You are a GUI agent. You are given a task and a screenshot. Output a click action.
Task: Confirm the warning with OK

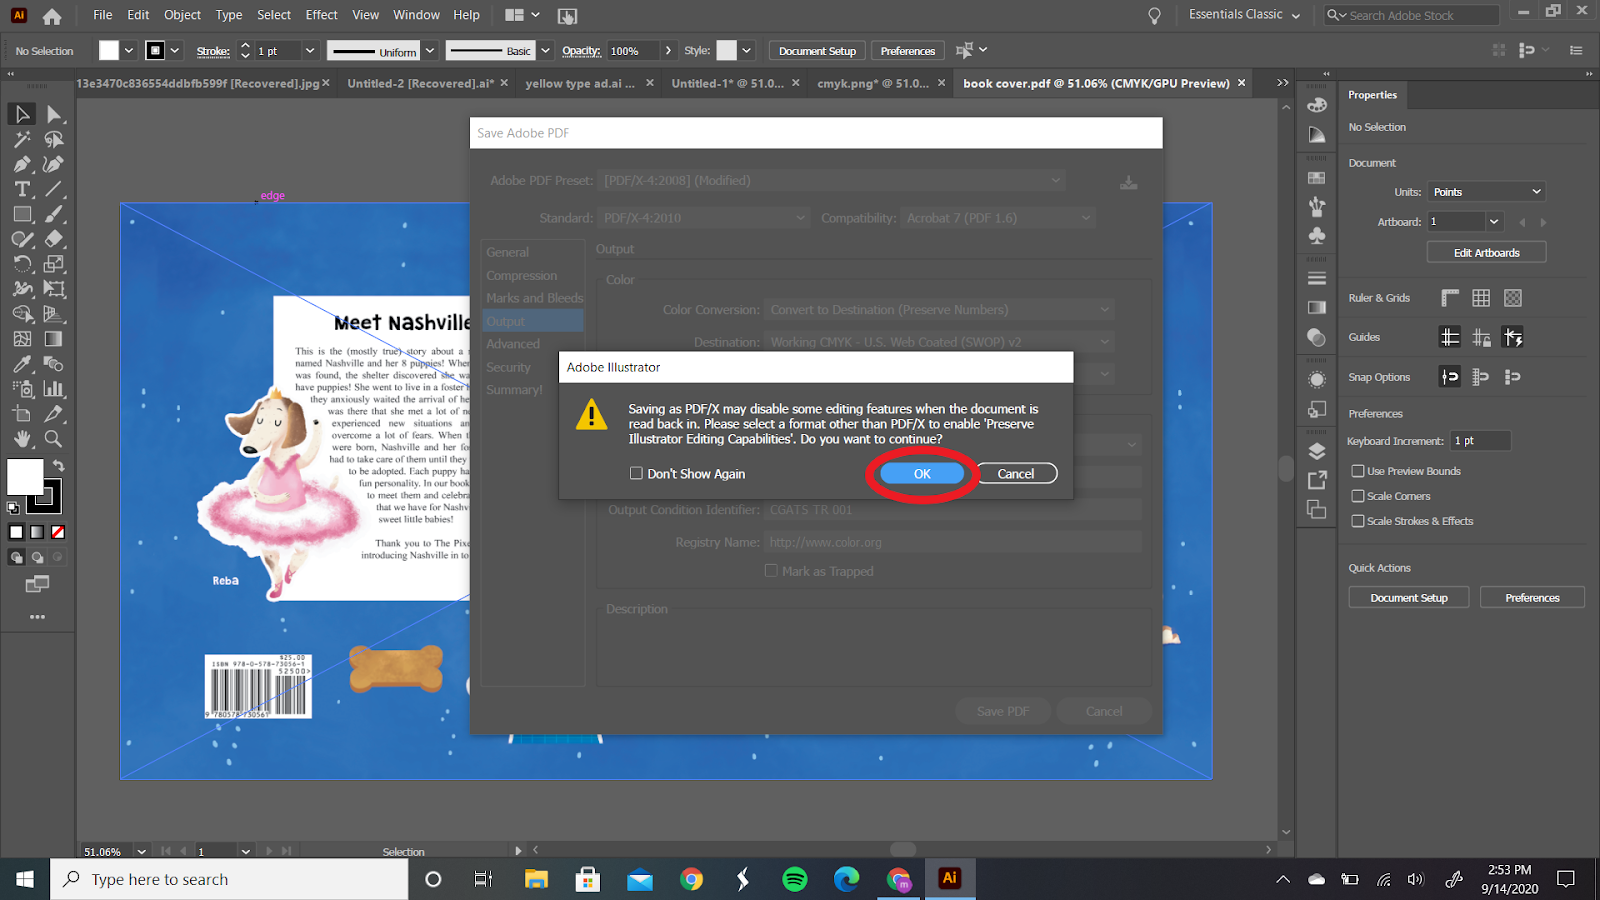coord(922,474)
